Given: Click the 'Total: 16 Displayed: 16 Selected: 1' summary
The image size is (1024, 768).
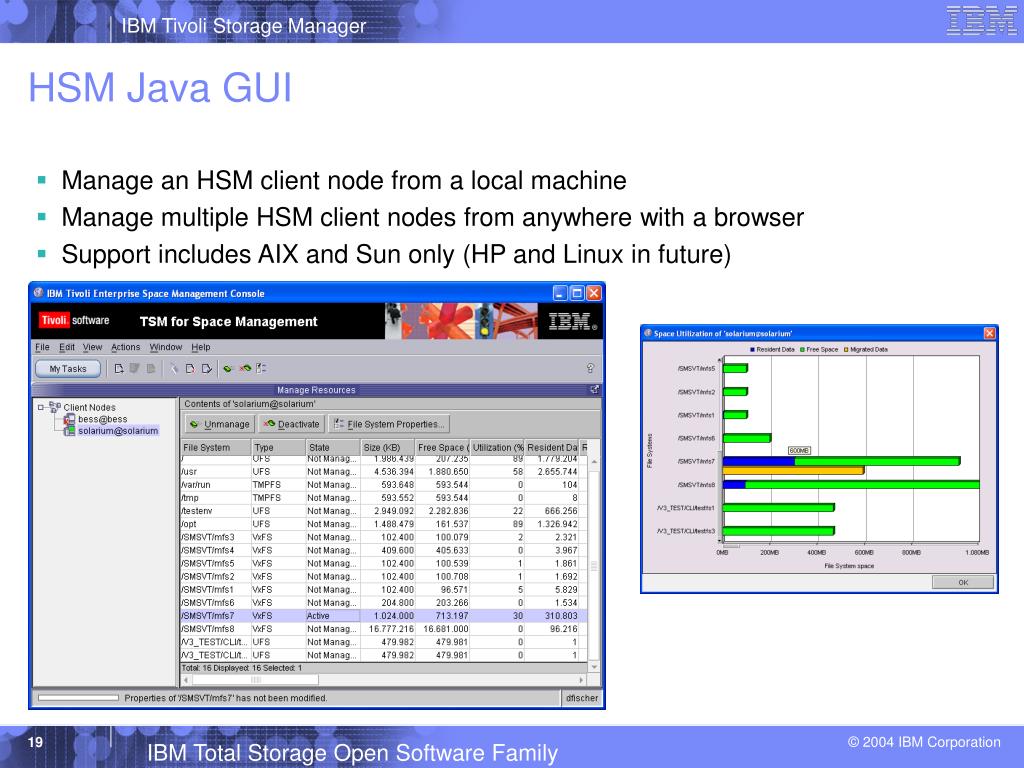Looking at the screenshot, I should [242, 668].
